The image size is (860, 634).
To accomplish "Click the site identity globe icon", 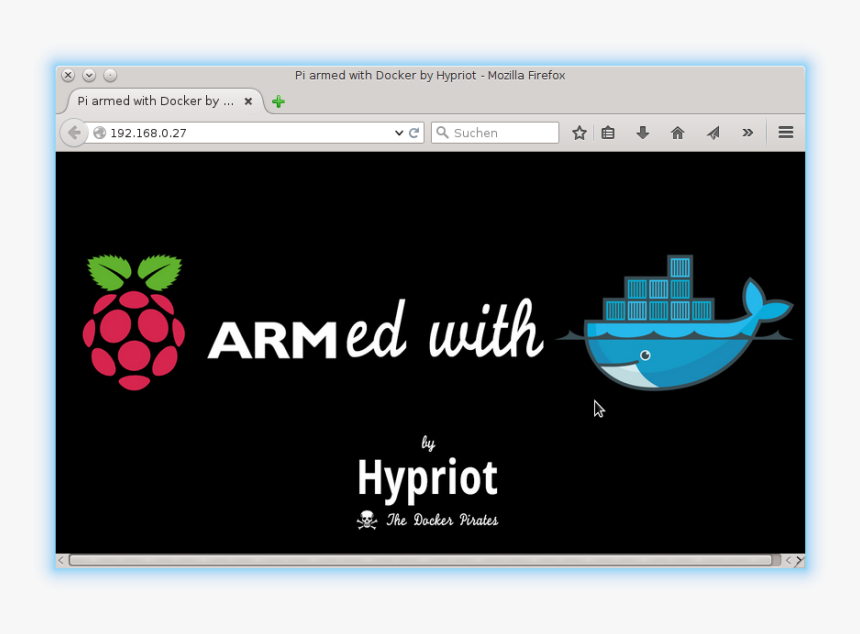I will click(x=99, y=133).
